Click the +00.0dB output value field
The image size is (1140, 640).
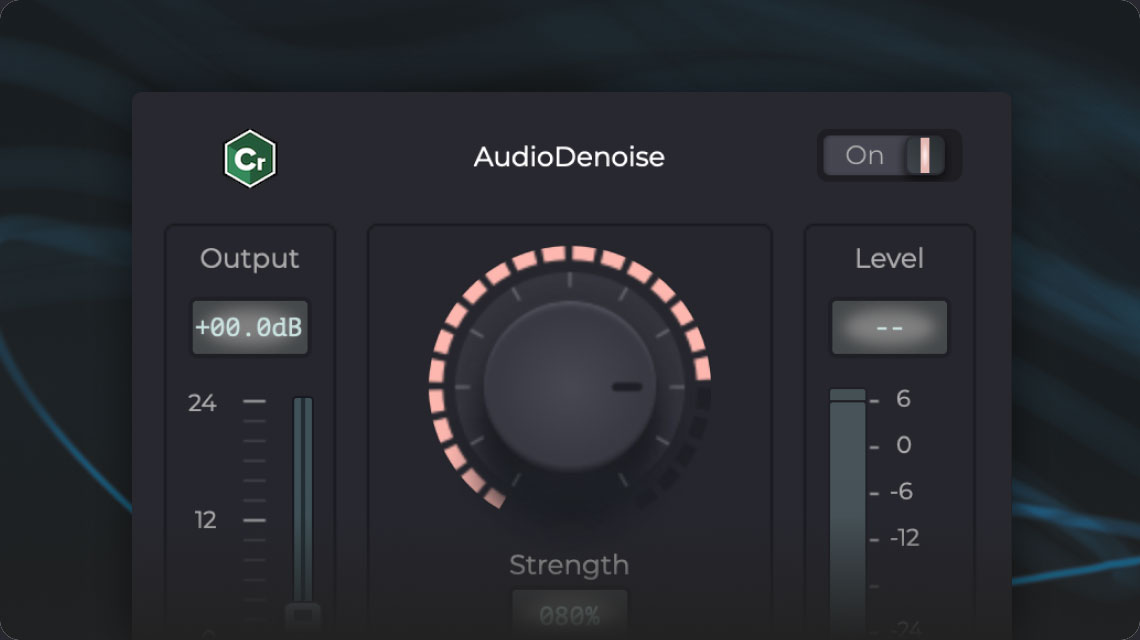249,327
